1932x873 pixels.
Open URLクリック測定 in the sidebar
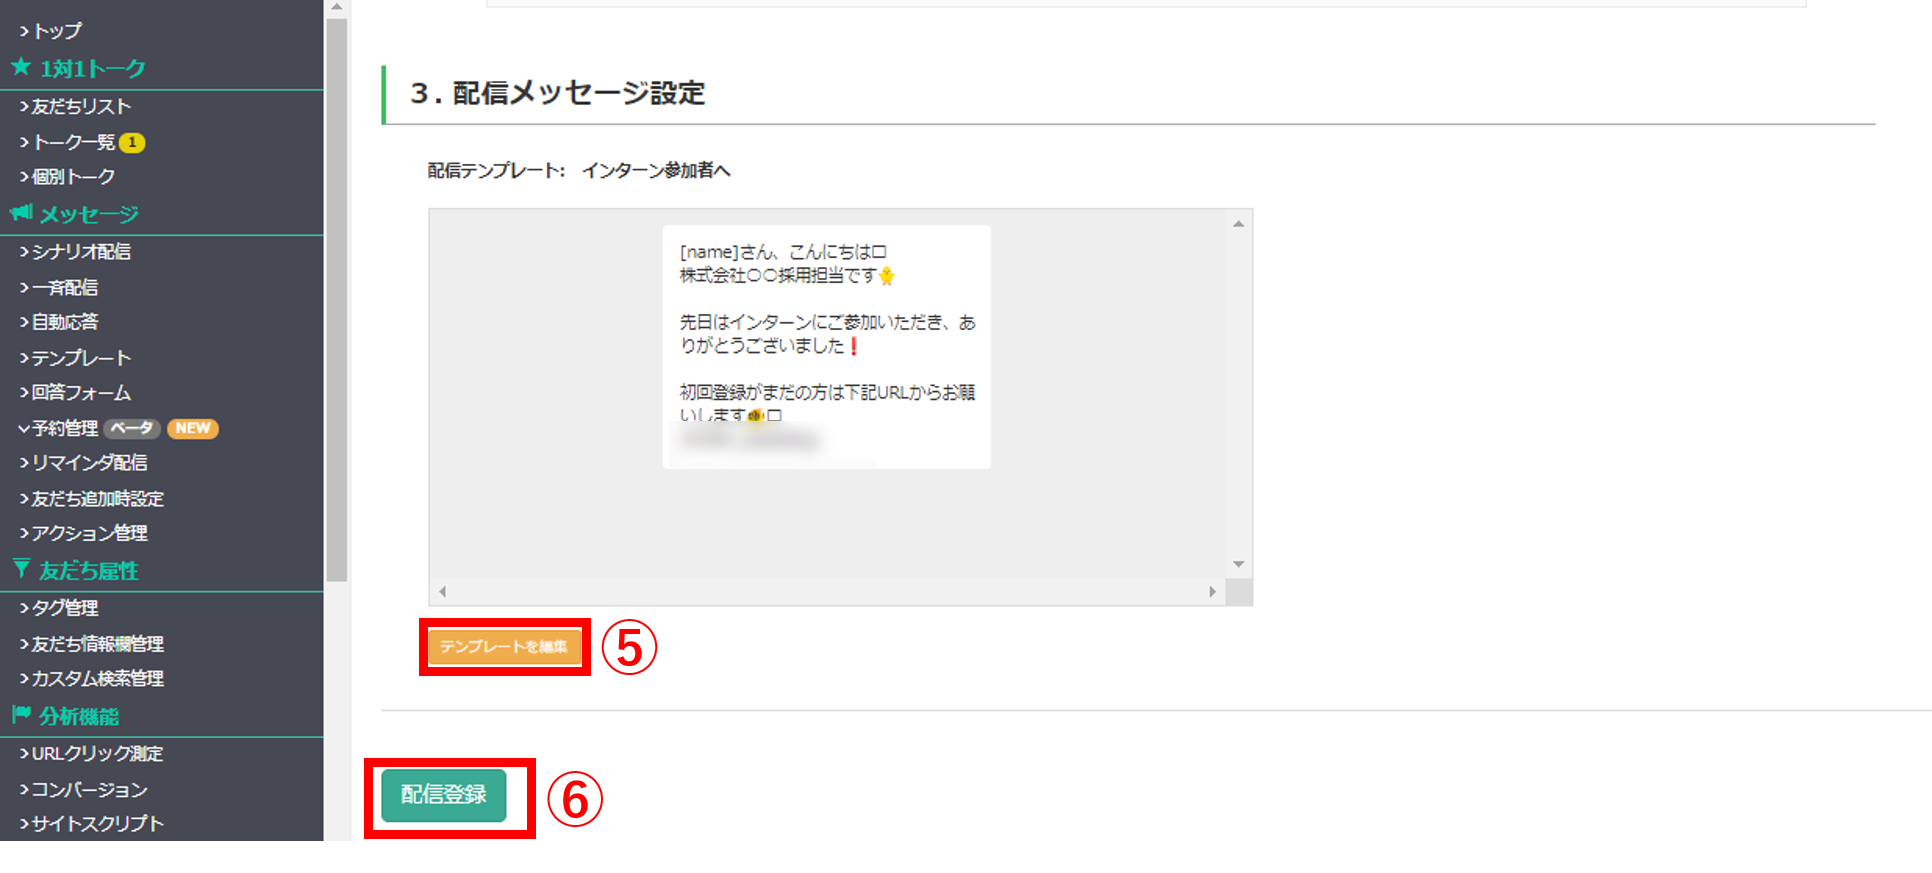[92, 754]
